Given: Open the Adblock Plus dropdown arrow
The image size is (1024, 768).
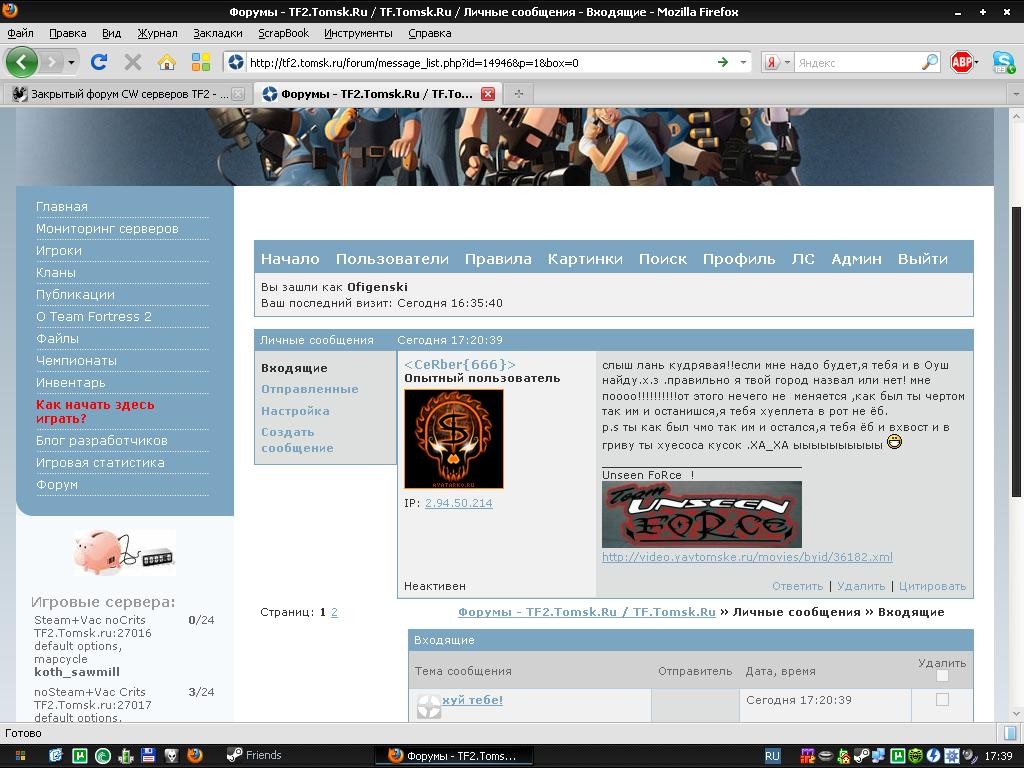Looking at the screenshot, I should 976,63.
